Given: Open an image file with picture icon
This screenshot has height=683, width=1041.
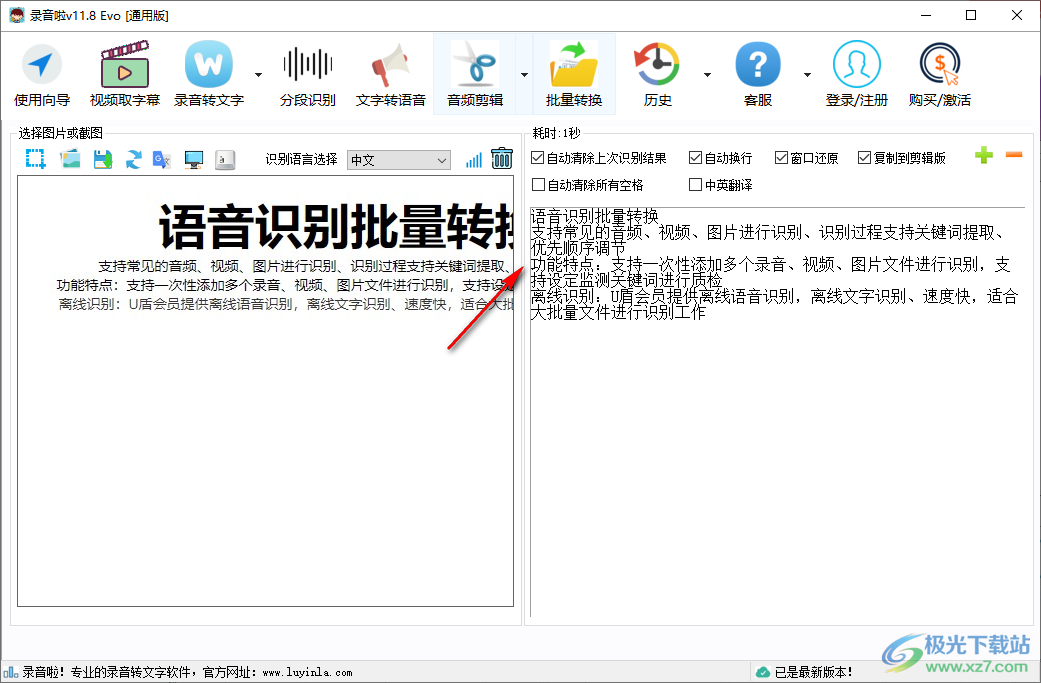Looking at the screenshot, I should (70, 159).
